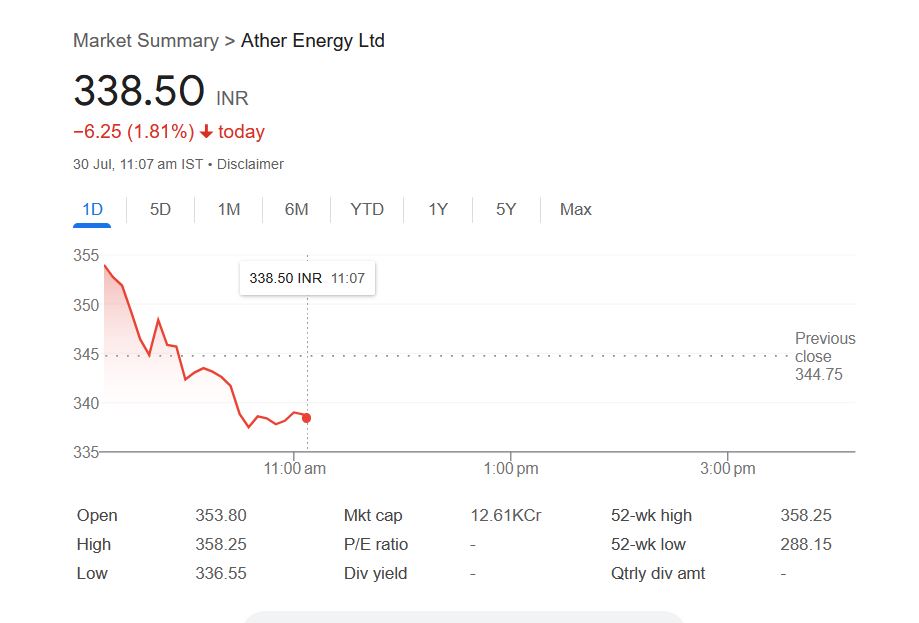Click the Previous close 344.75 label
Viewport: 919px width, 623px height.
click(x=825, y=356)
